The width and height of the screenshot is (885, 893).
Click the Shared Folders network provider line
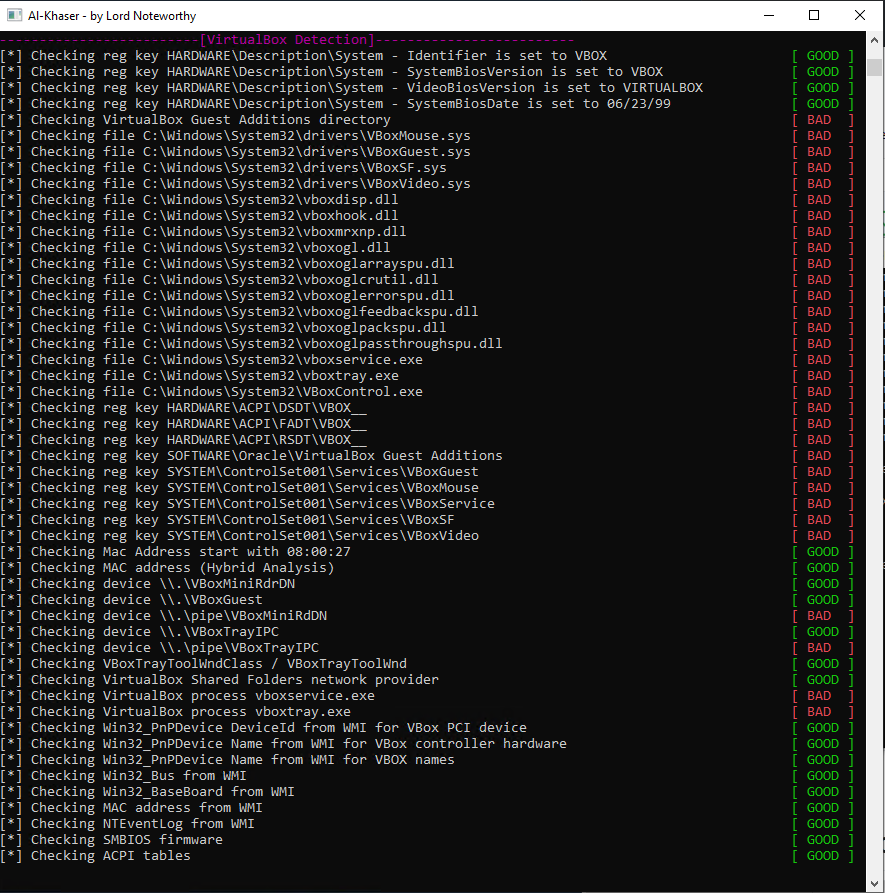[427, 679]
